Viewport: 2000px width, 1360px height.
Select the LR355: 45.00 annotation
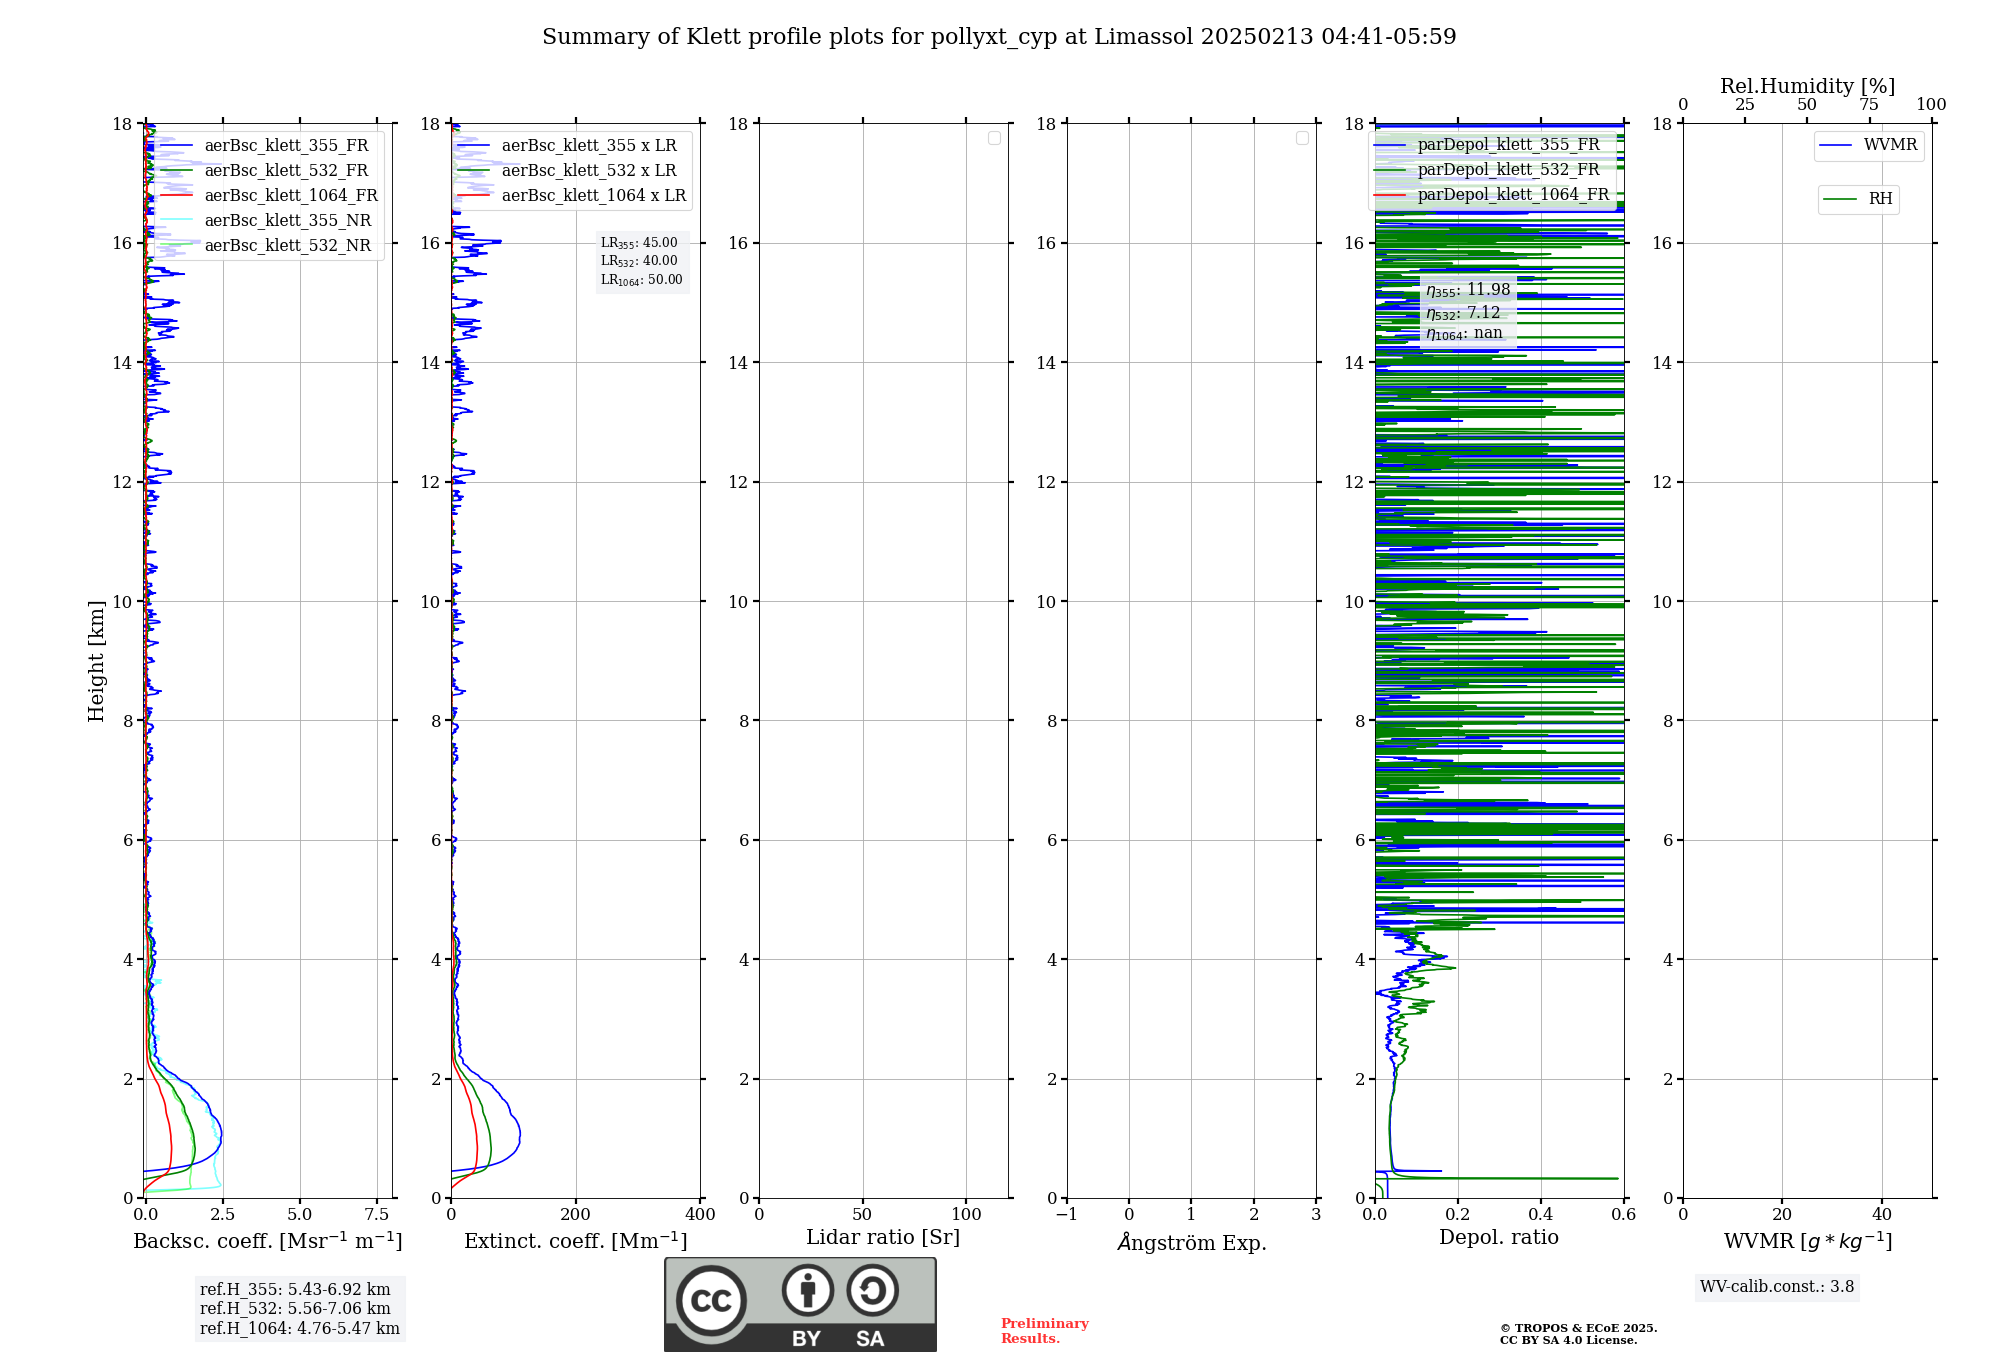pos(639,243)
